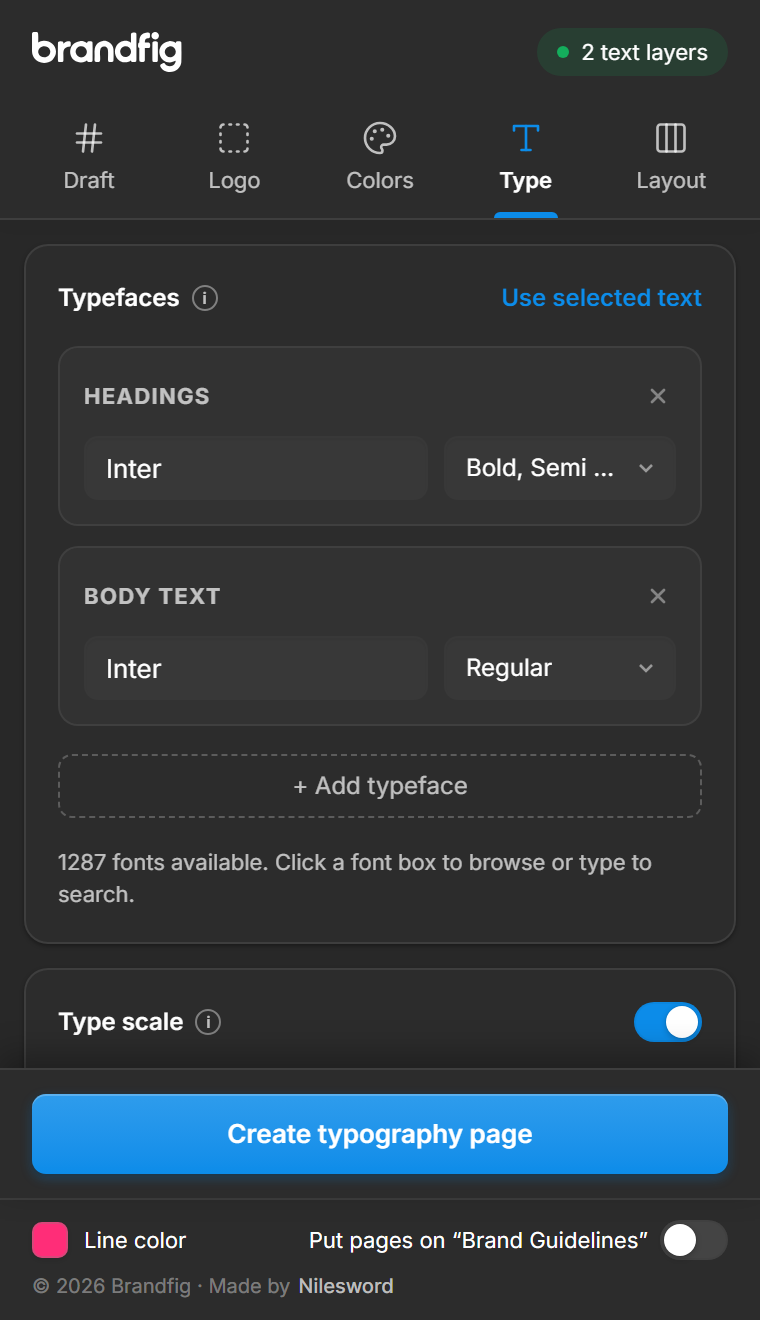Open the Type scale info icon
760x1320 pixels.
tap(208, 1022)
